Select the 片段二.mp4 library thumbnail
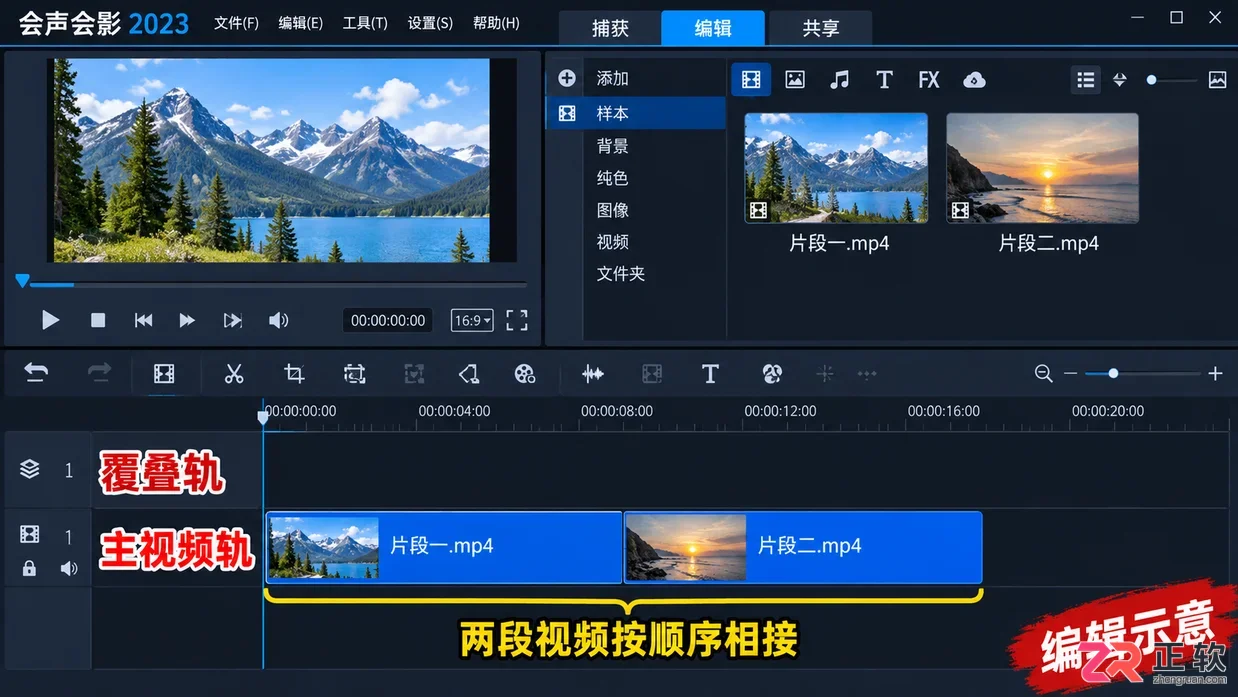This screenshot has width=1238, height=697. (x=1042, y=167)
